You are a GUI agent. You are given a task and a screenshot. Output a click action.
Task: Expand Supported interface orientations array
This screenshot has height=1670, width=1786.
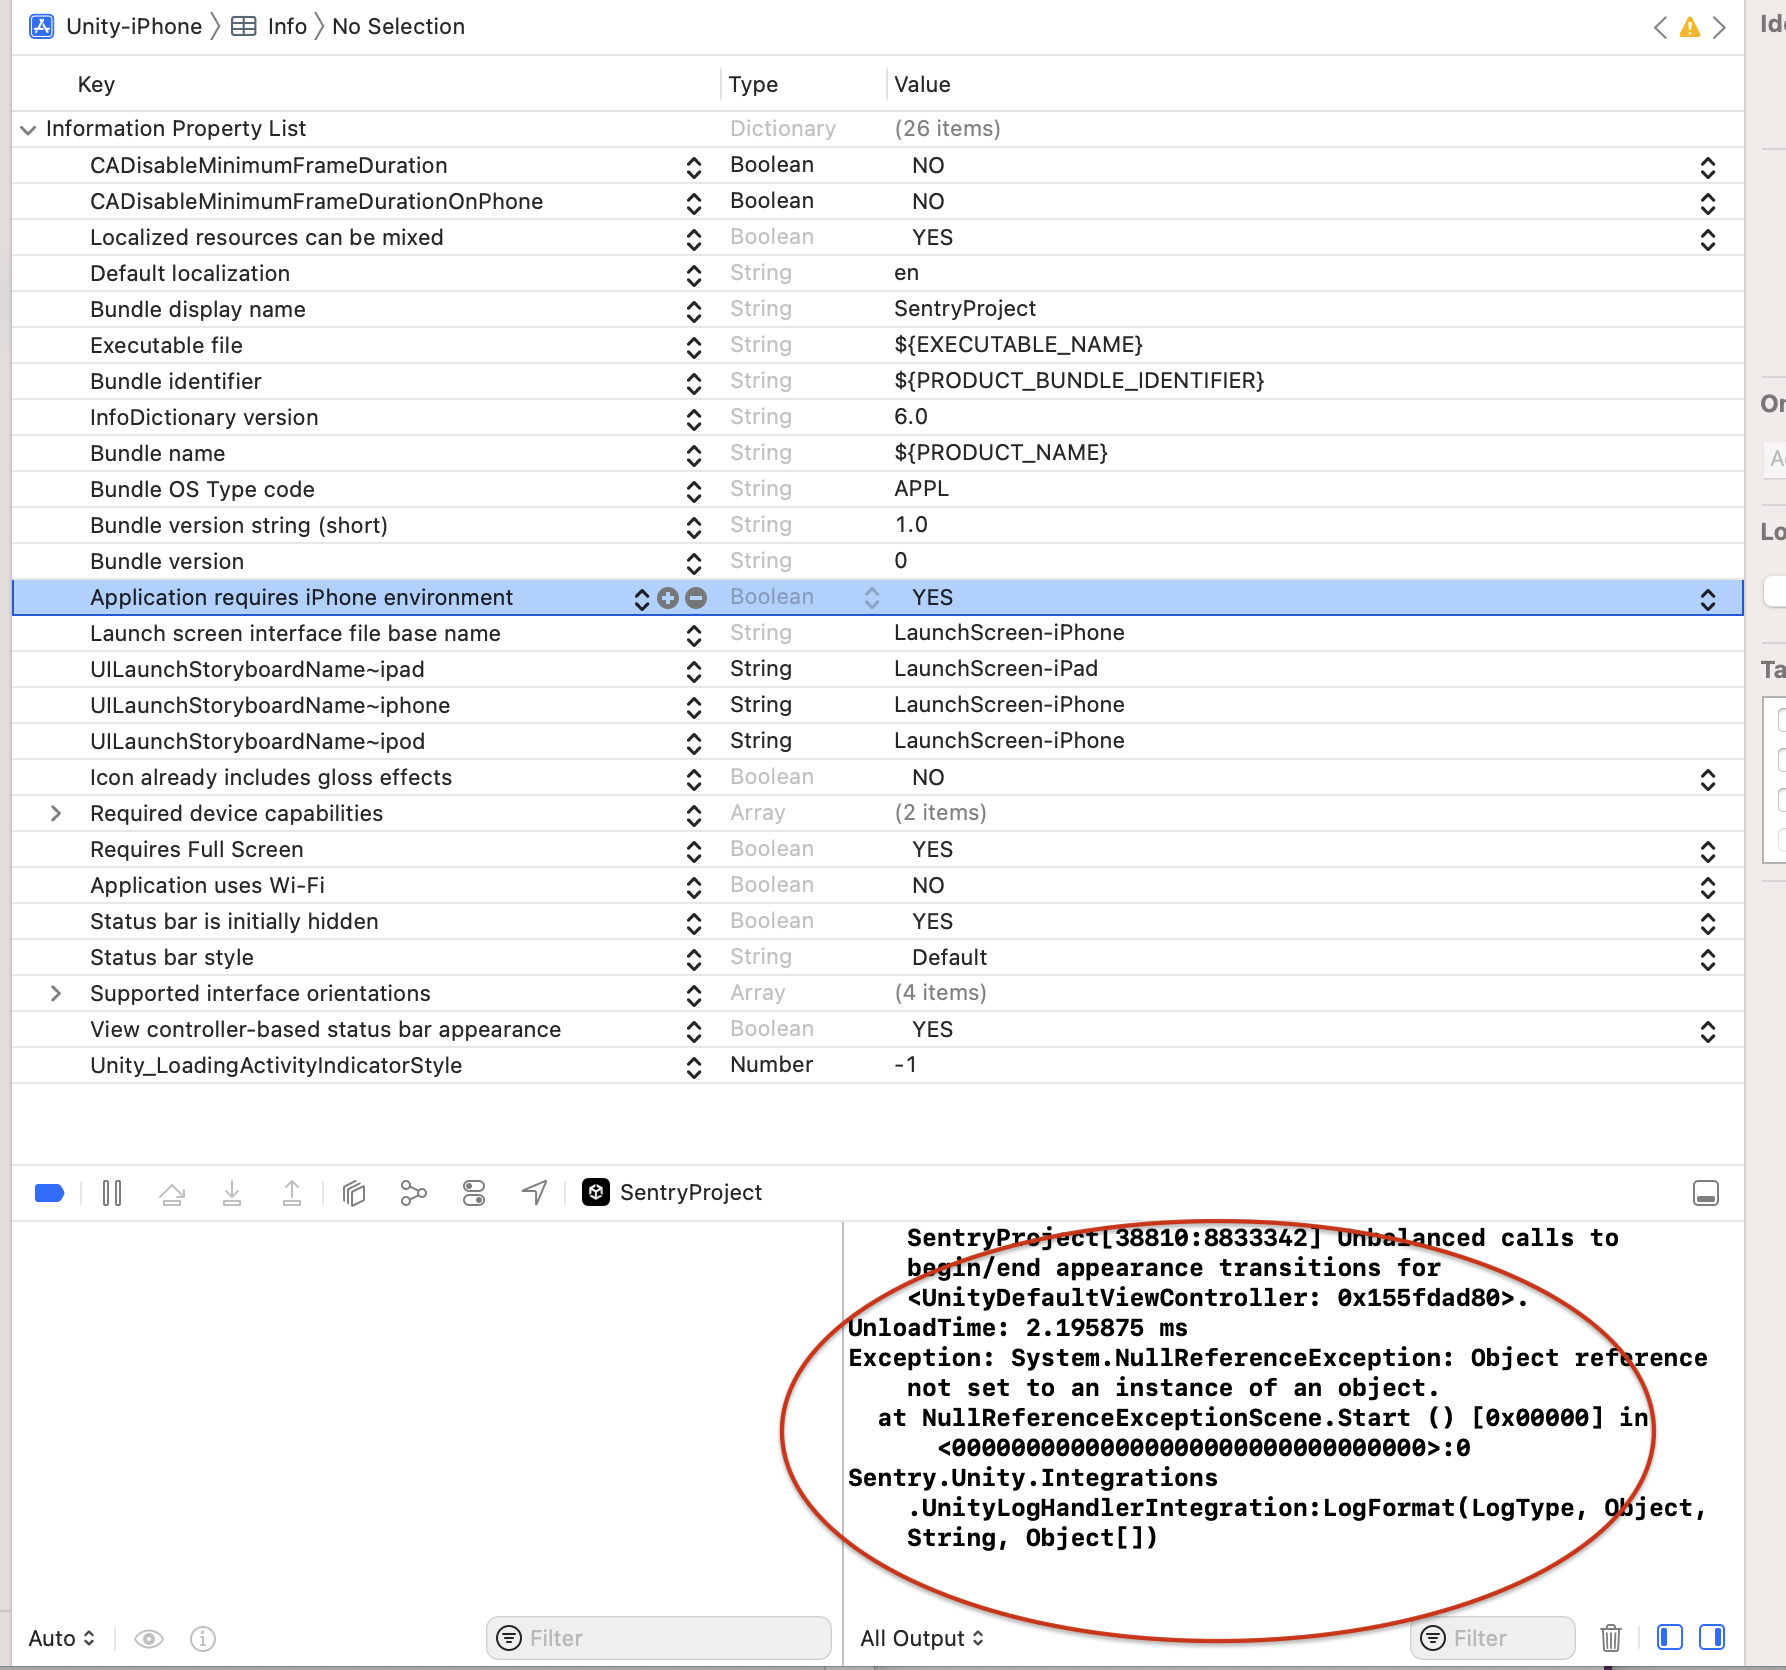coord(56,993)
